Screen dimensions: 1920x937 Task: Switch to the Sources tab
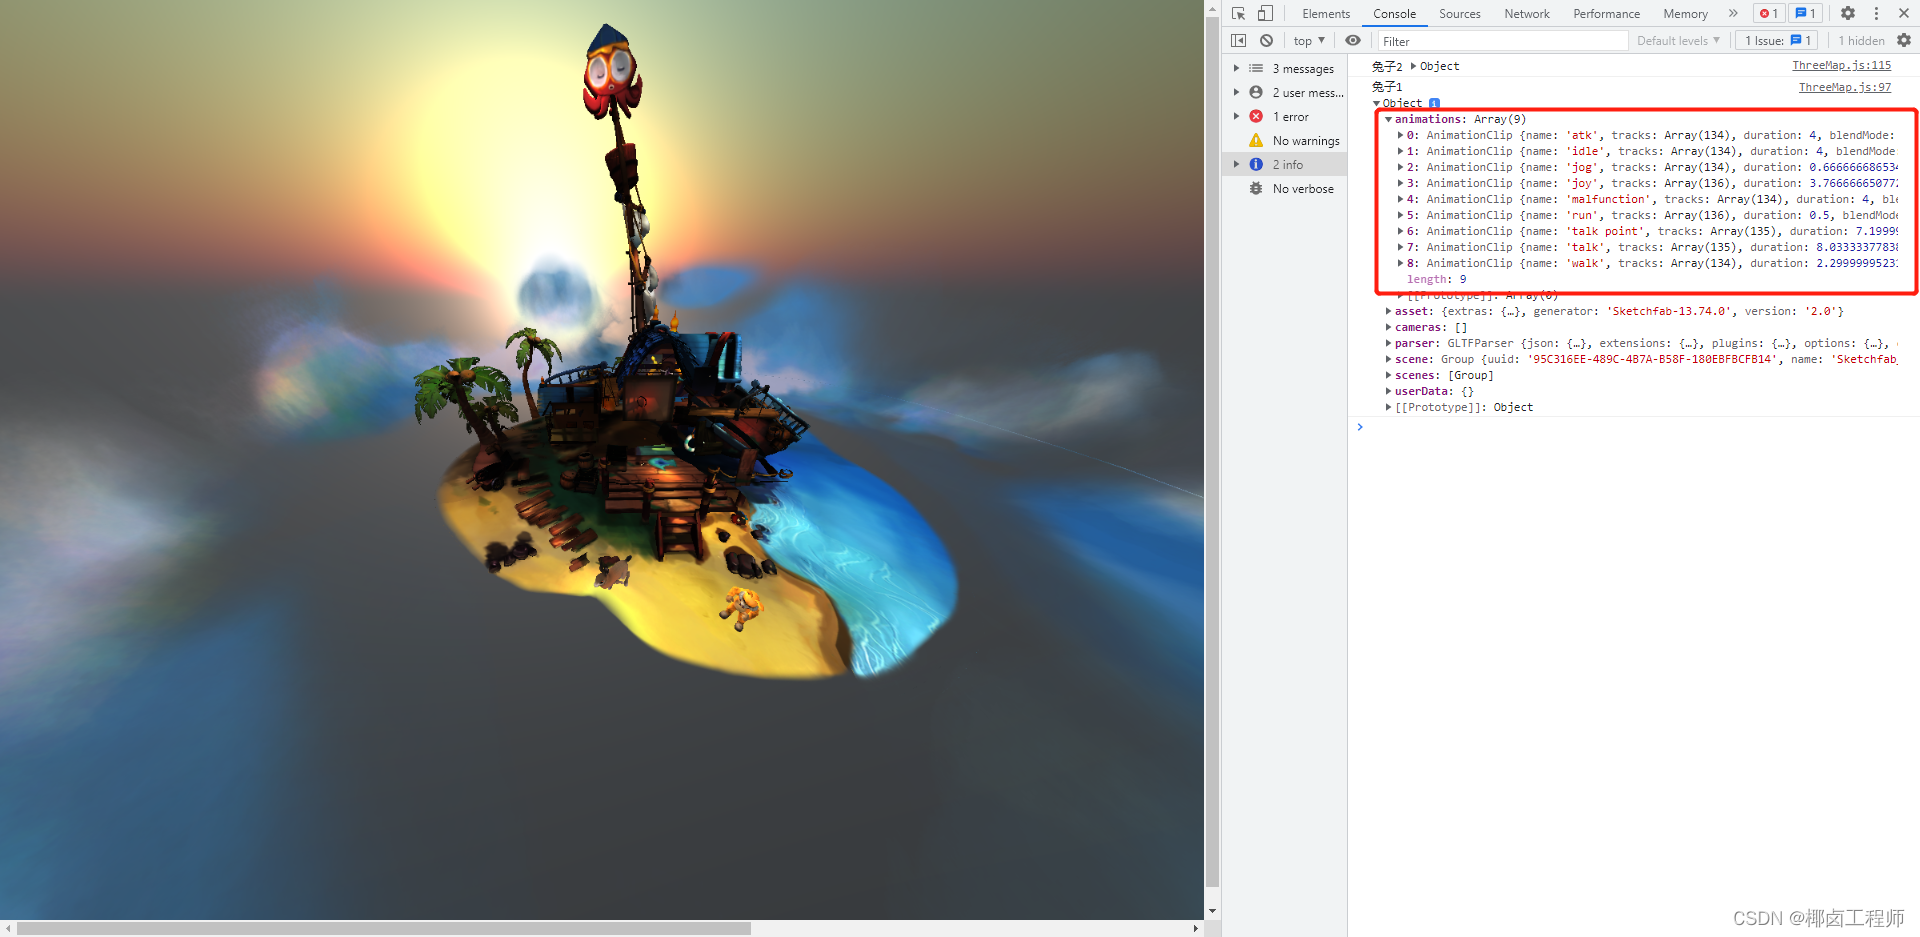1460,14
